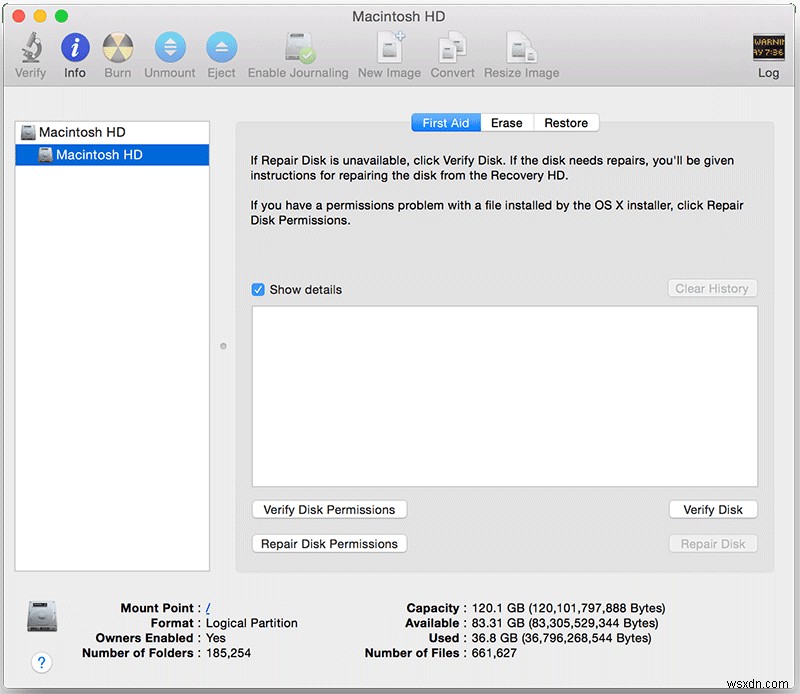Click the Owners Enabled value Yes
800x694 pixels.
[216, 638]
